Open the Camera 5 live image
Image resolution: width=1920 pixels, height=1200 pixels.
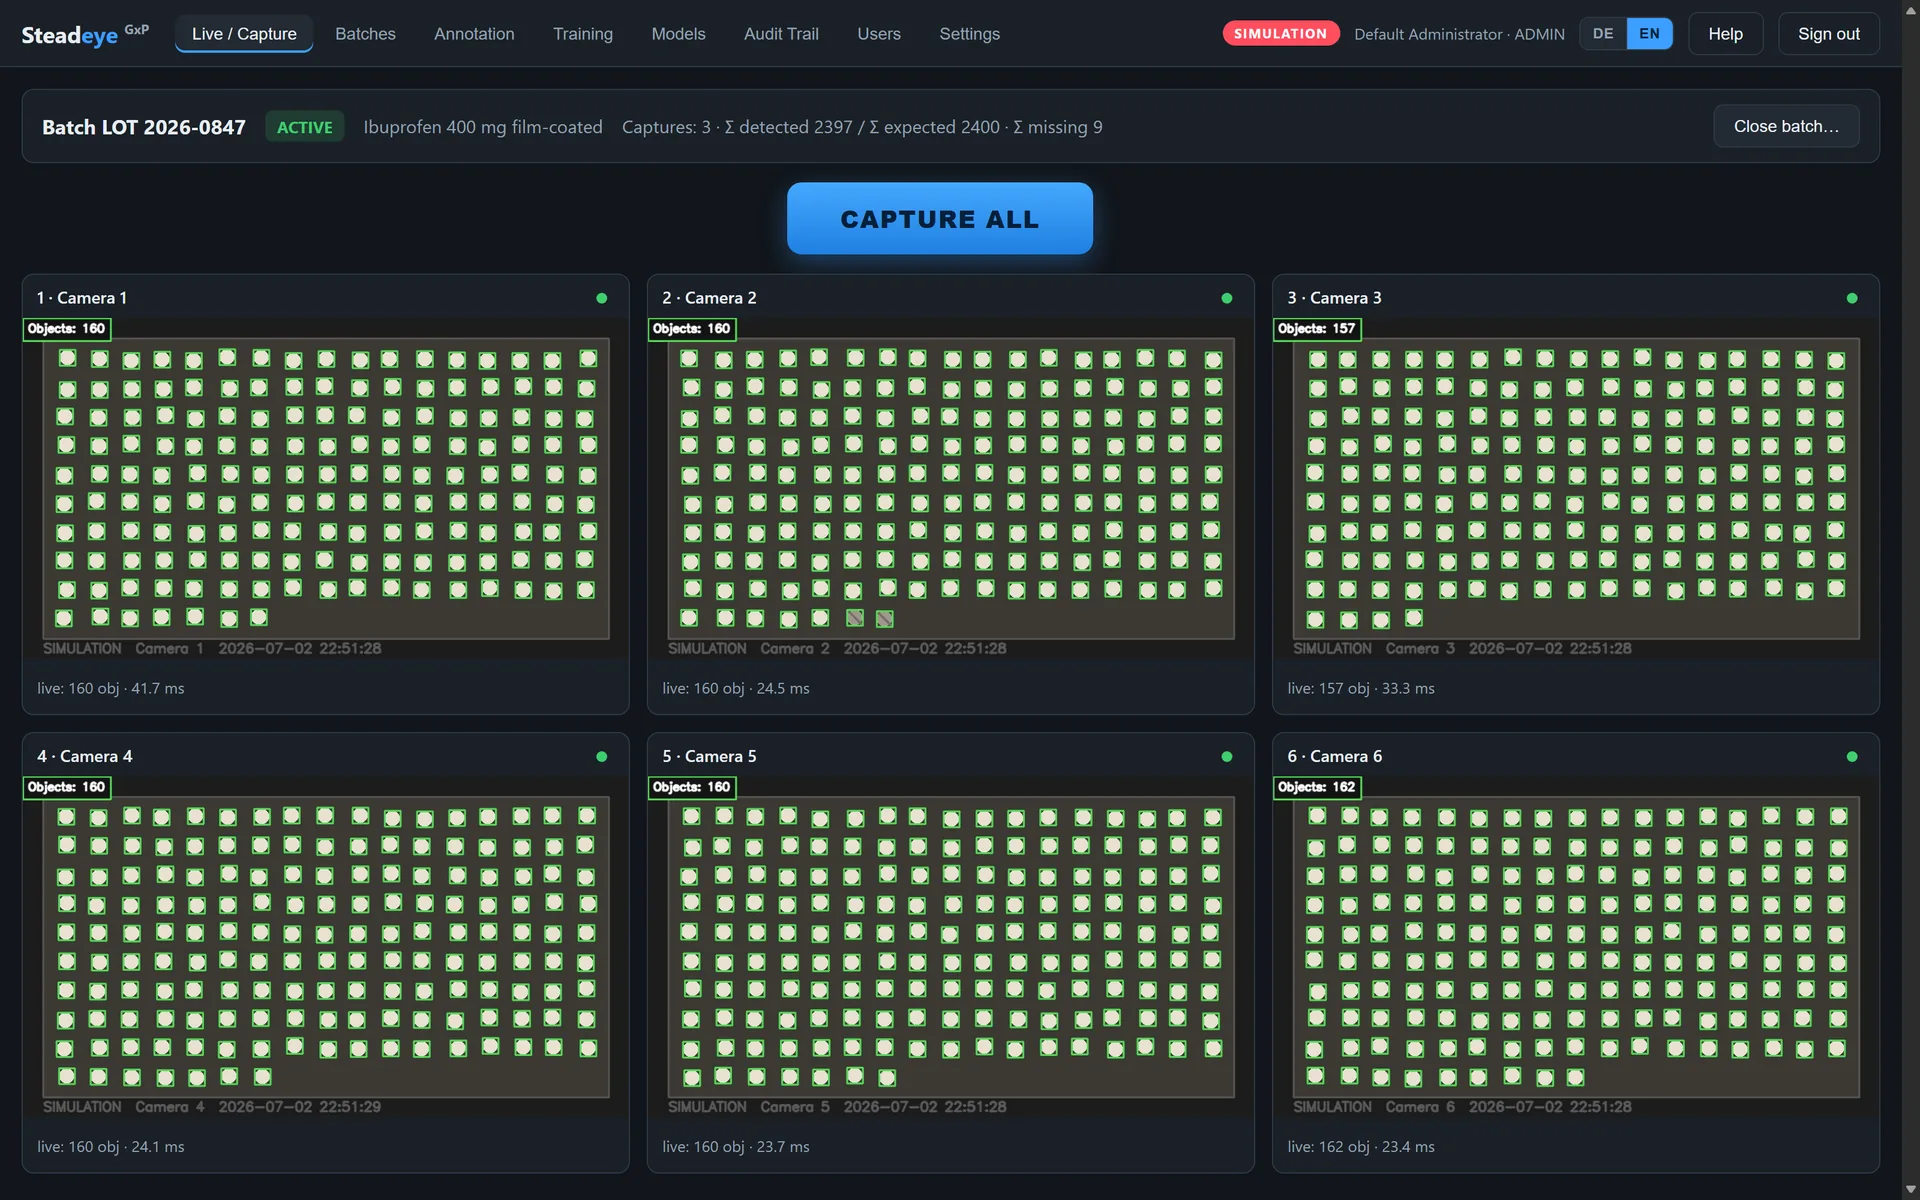pyautogui.click(x=951, y=947)
